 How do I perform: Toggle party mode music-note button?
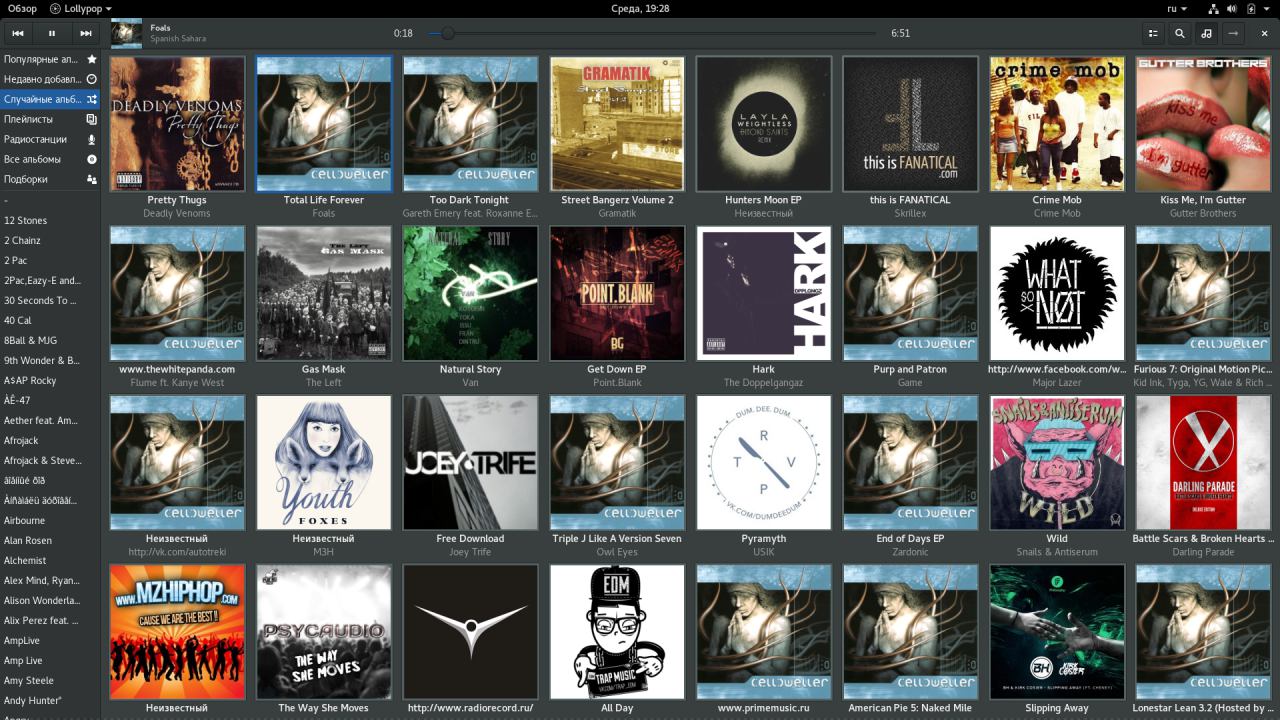coord(1207,33)
